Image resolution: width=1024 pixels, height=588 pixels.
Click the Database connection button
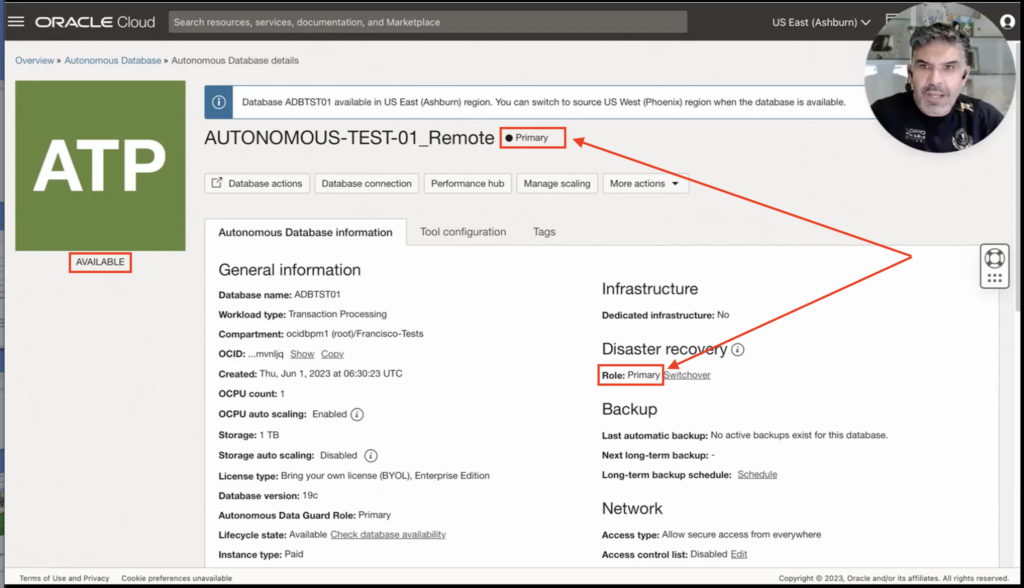coord(366,184)
